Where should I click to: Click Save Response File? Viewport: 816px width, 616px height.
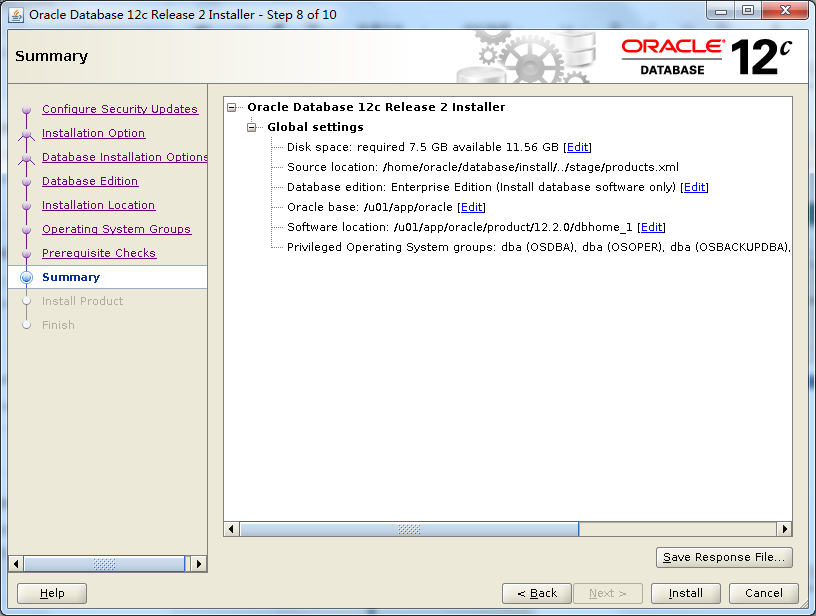tap(723, 557)
